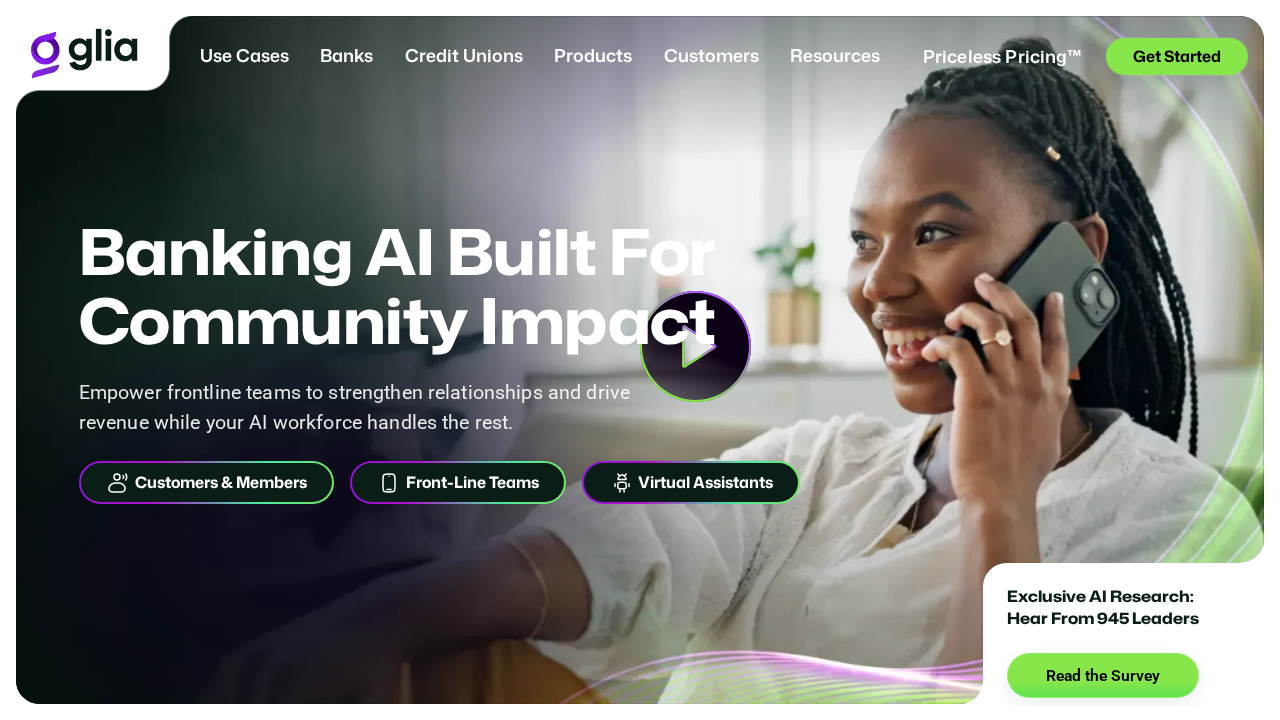Viewport: 1280px width, 720px height.
Task: Click the Read the Survey button
Action: 1103,676
